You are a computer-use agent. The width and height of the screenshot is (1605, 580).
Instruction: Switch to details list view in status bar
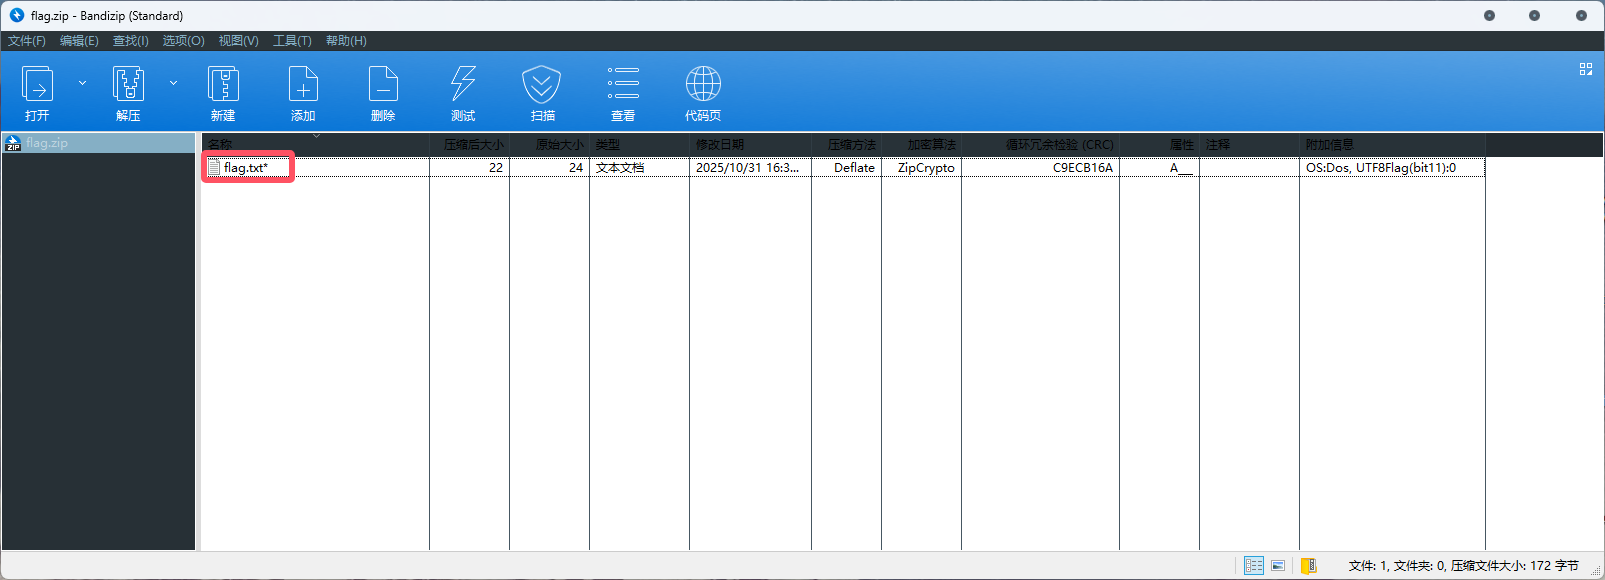pos(1254,566)
